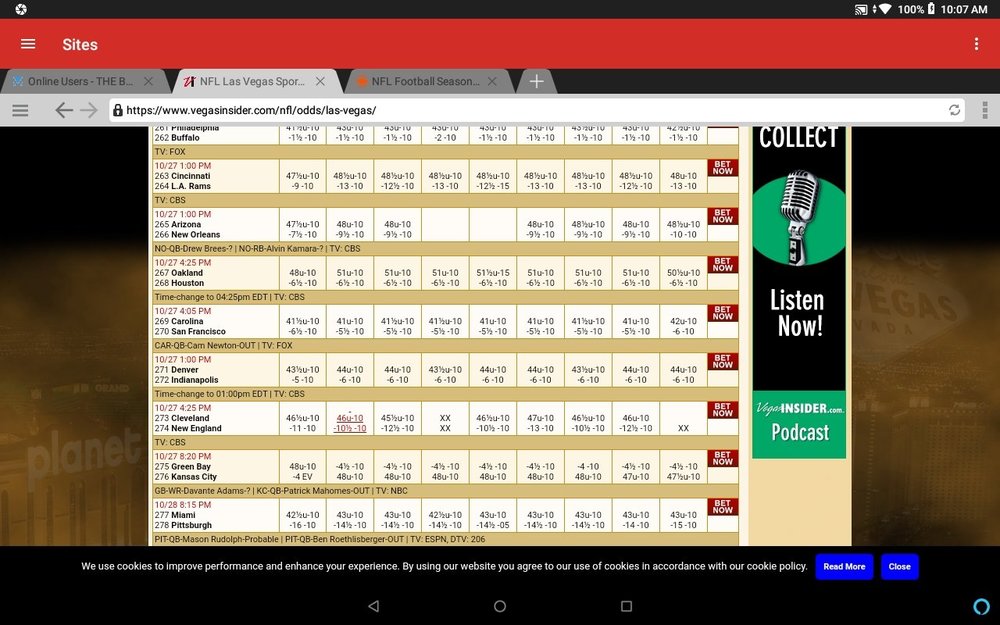1000x625 pixels.
Task: Select the New England team name
Action: 196,429
